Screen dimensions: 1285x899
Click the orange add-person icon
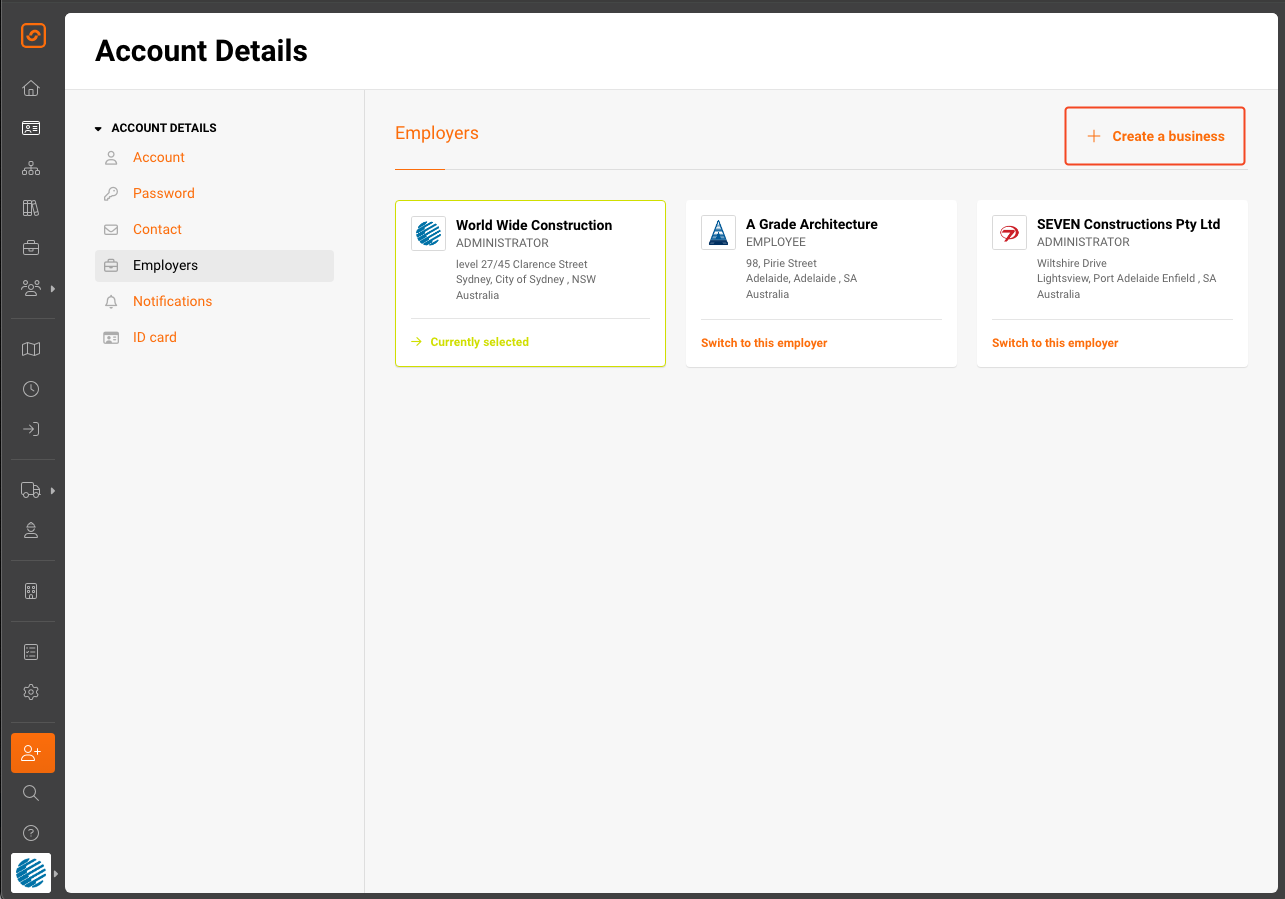coord(31,752)
